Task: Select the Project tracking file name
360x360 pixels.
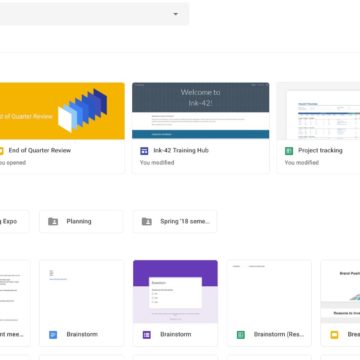Action: 320,150
